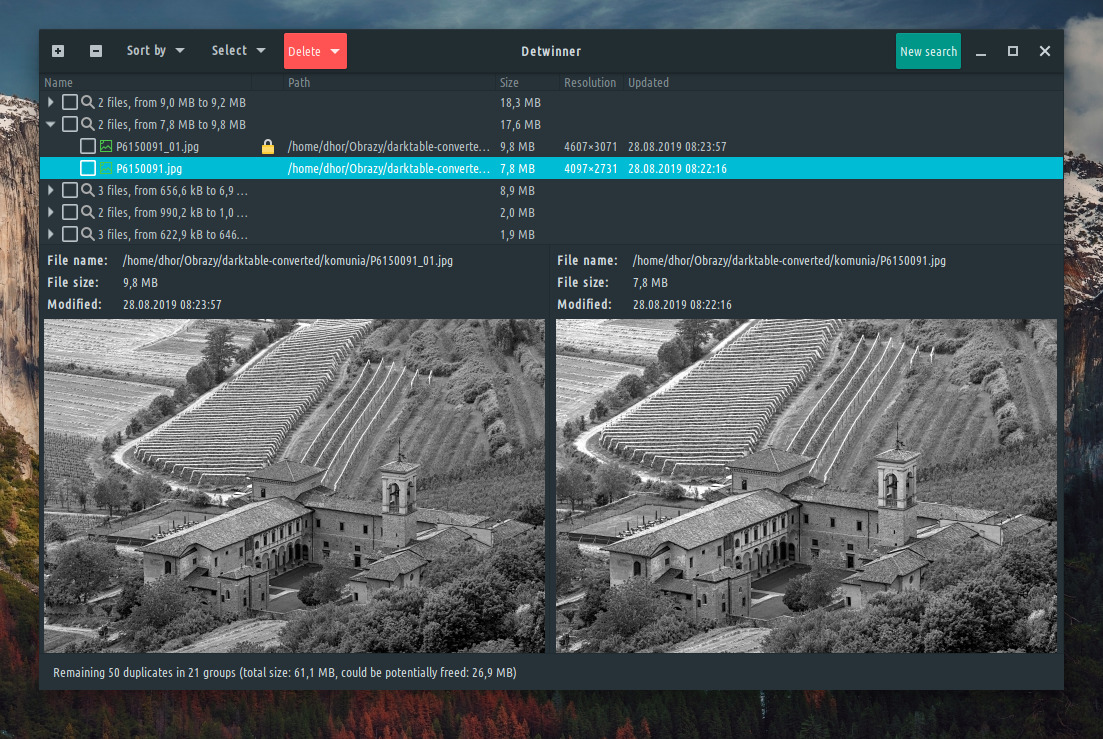This screenshot has height=739, width=1103.
Task: Open the Select dropdown menu
Action: pyautogui.click(x=238, y=51)
